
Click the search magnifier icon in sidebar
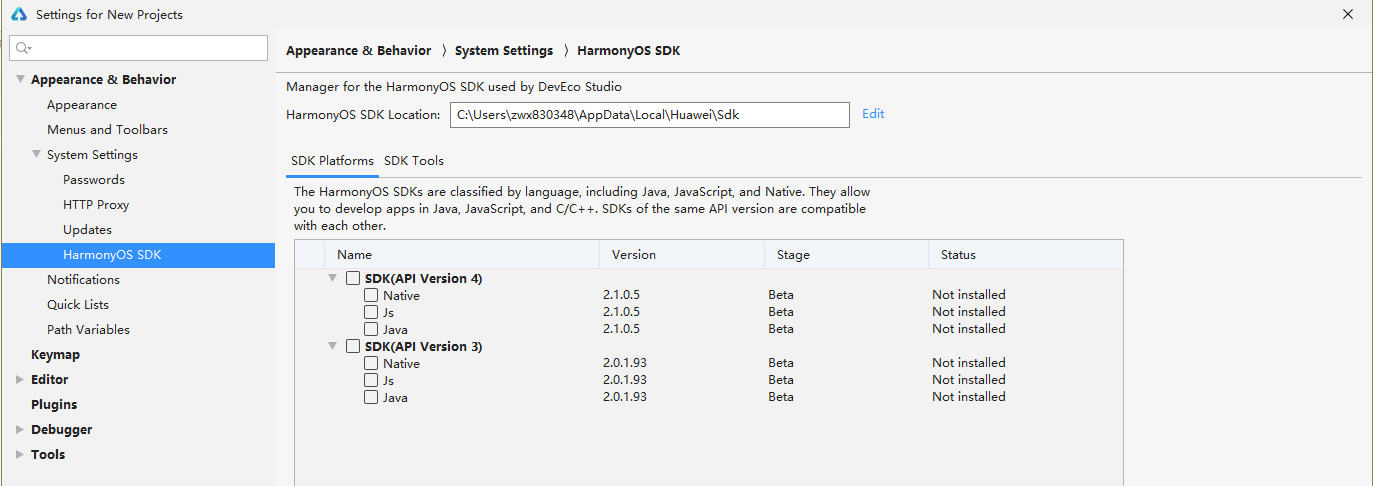pos(24,48)
